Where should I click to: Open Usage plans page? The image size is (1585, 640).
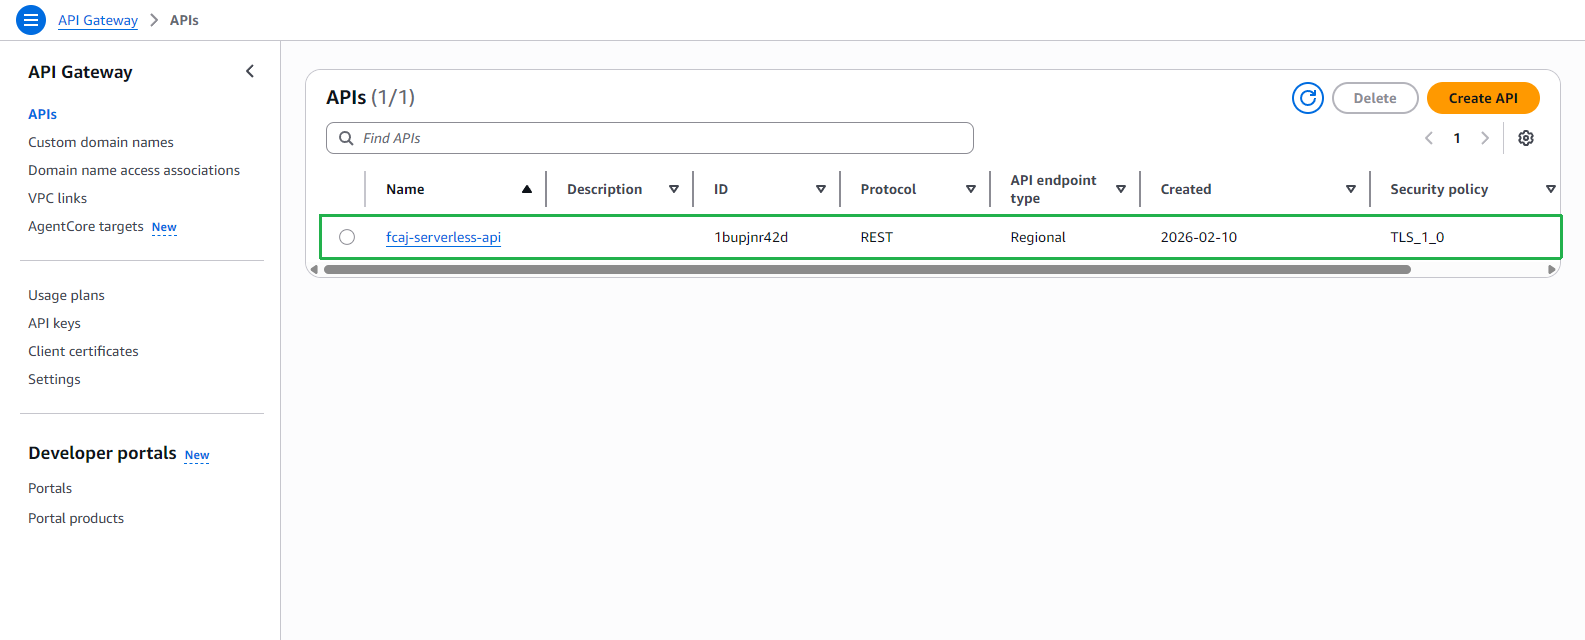pyautogui.click(x=66, y=295)
